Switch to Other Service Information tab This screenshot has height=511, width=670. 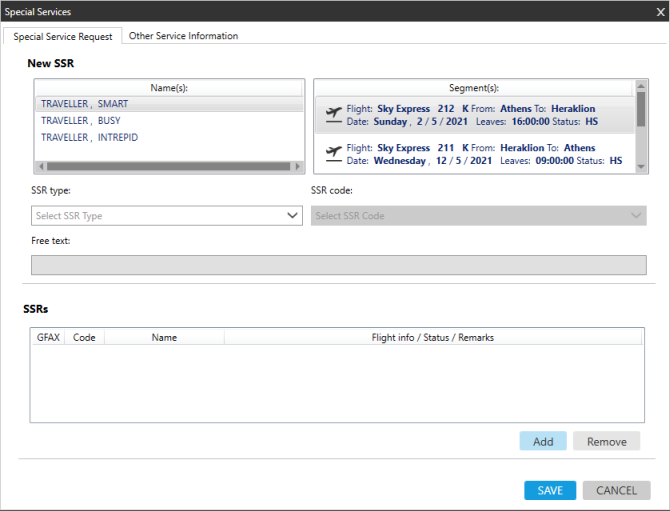click(x=183, y=36)
